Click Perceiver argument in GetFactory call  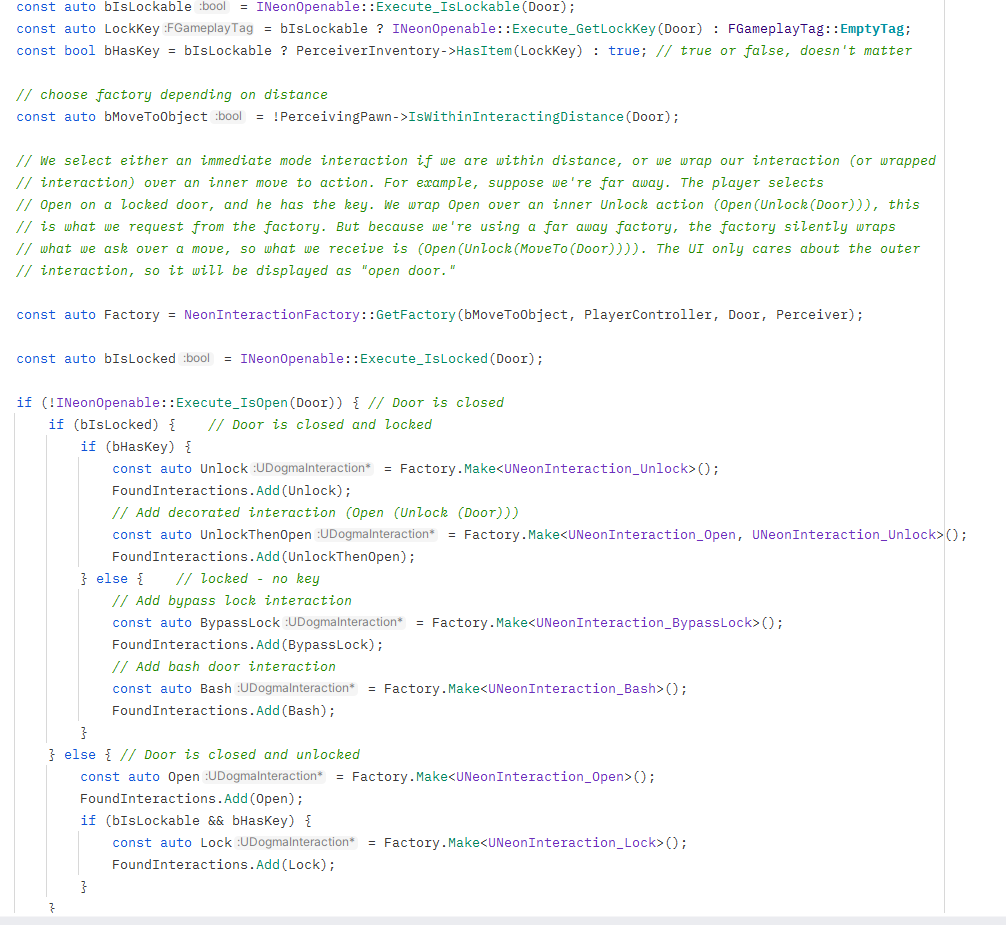click(812, 315)
